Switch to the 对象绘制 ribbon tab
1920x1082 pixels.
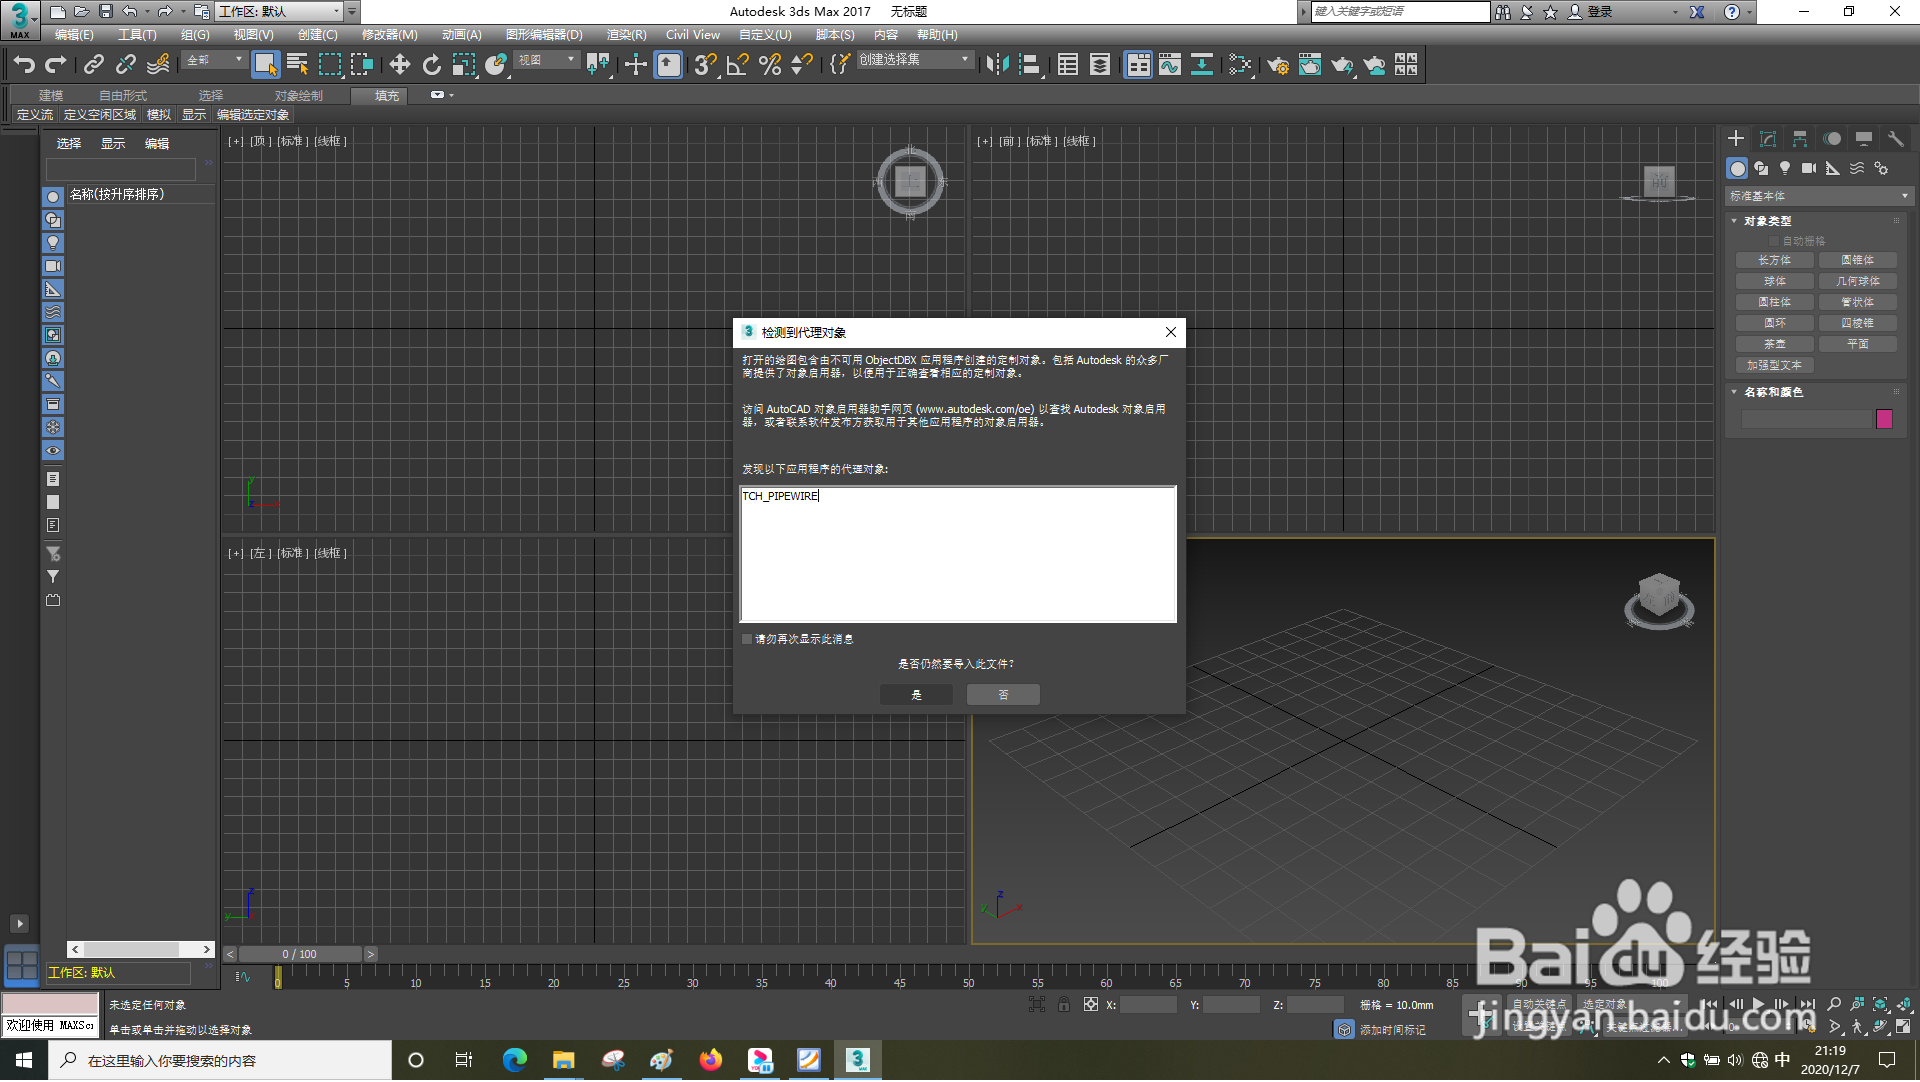[299, 96]
